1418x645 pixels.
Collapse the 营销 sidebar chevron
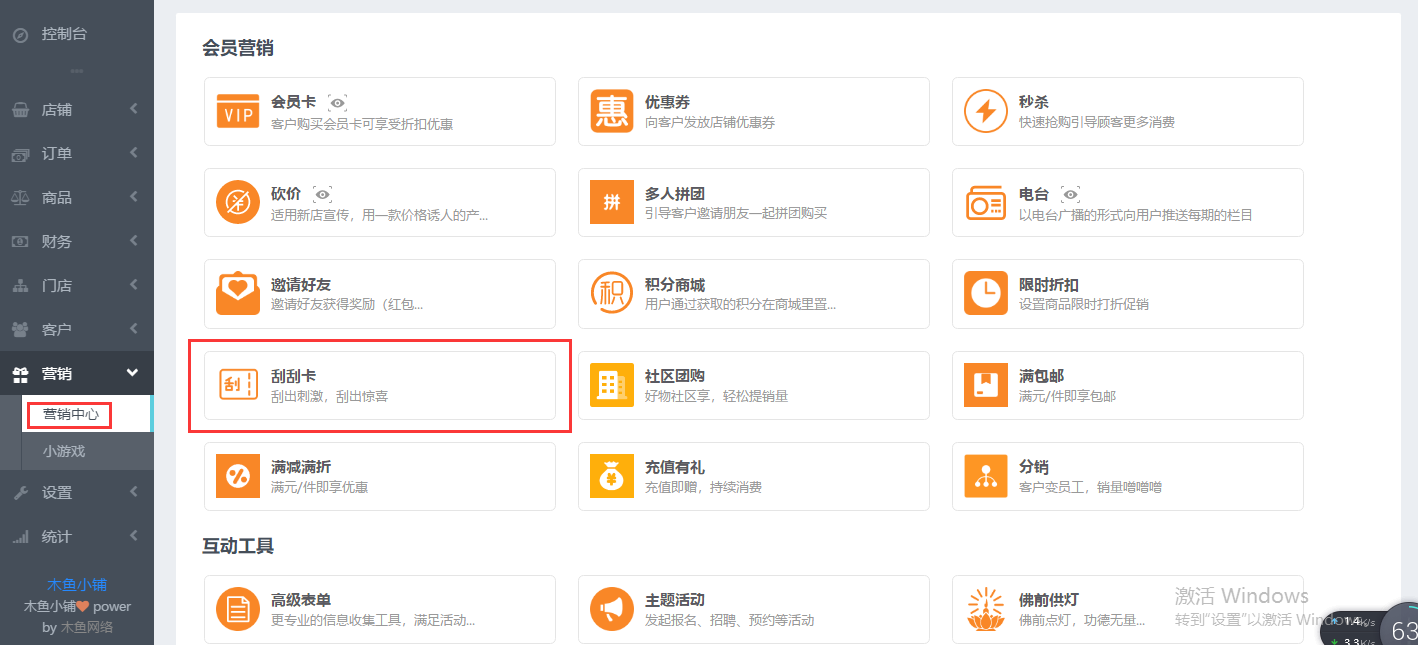tap(133, 373)
